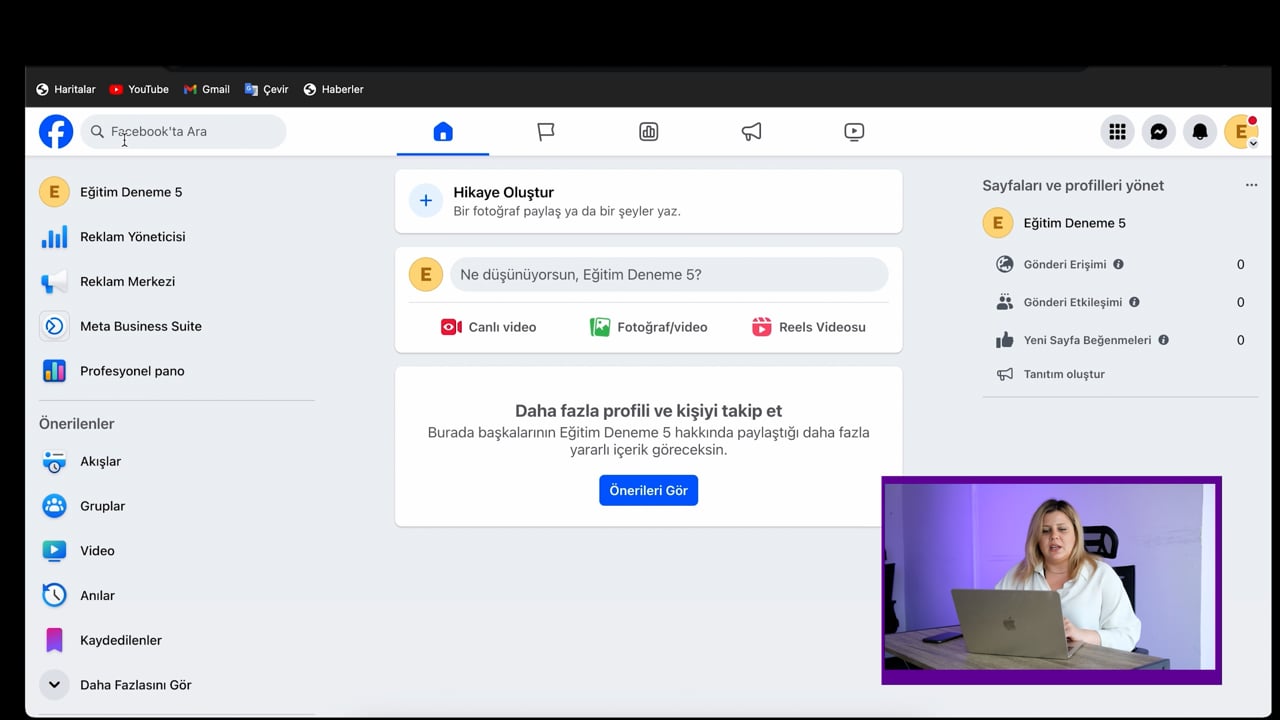Image resolution: width=1280 pixels, height=720 pixels.
Task: Click the Gönderi Etkileşimi info icon
Action: [x=1134, y=302]
